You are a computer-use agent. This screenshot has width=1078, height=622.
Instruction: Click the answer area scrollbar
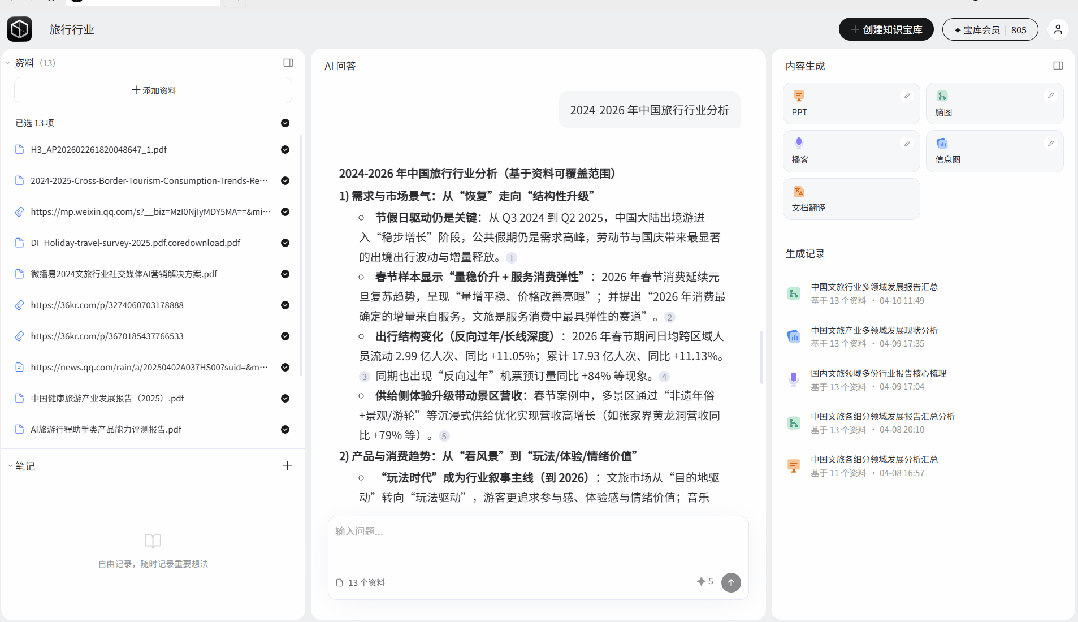click(761, 357)
